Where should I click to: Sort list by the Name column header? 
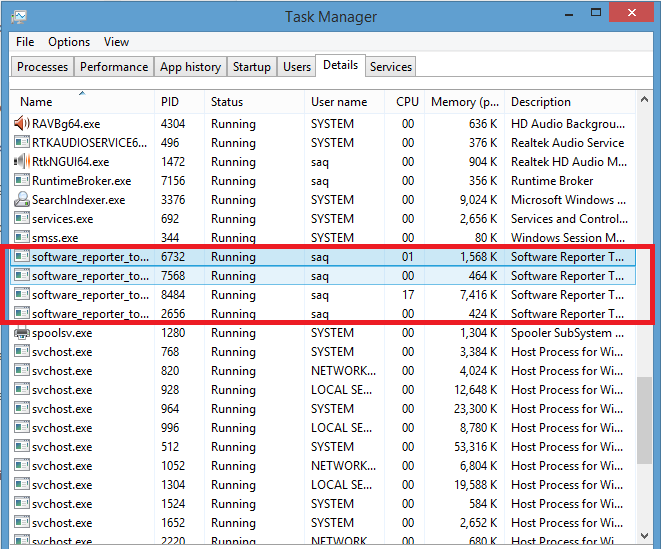[37, 102]
